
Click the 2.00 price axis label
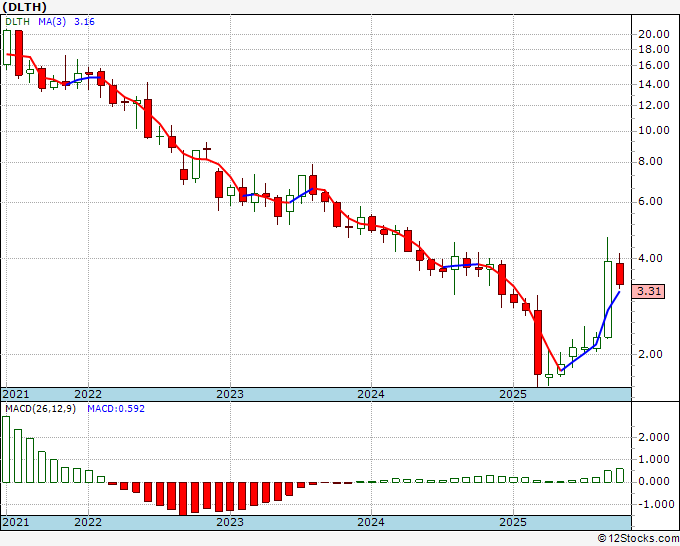[650, 354]
